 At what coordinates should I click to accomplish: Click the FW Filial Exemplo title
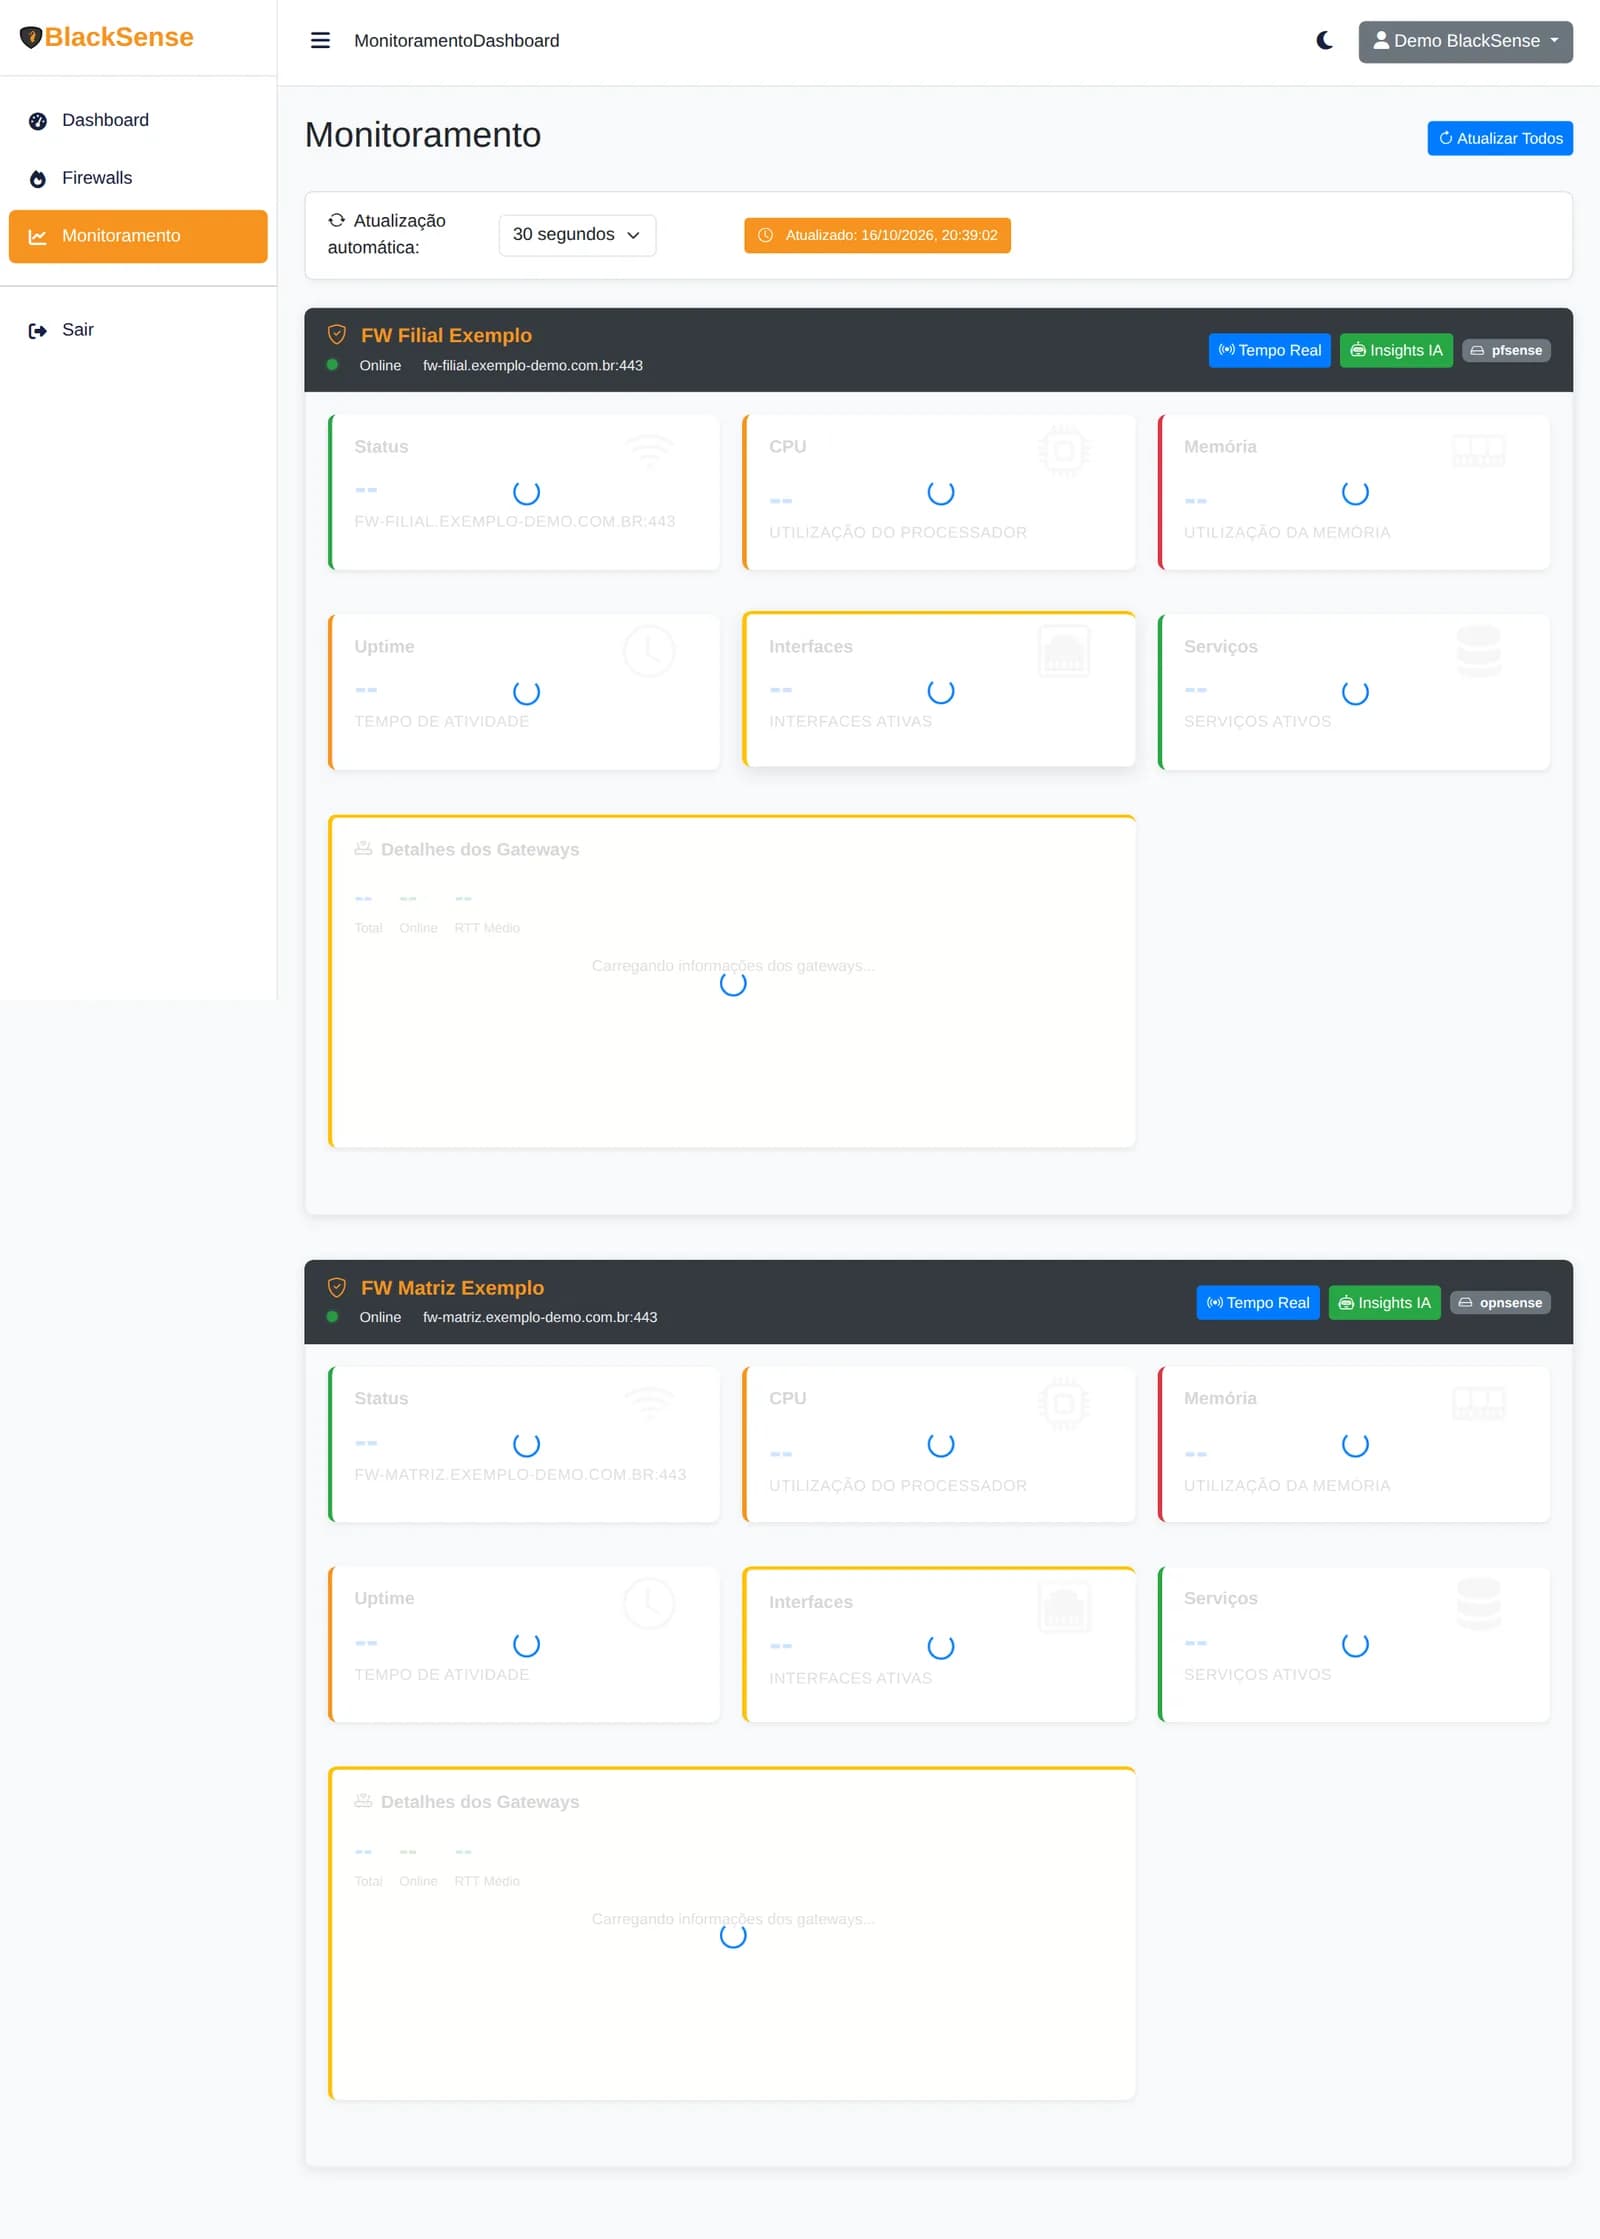point(446,335)
